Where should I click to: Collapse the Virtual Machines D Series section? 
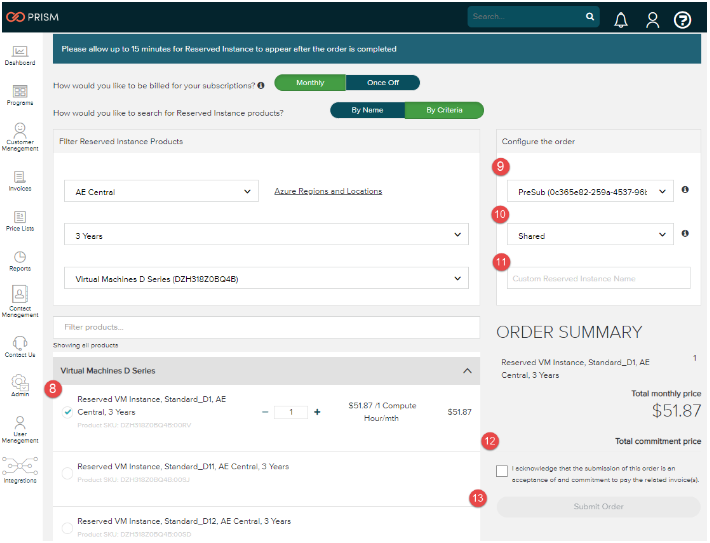point(465,371)
